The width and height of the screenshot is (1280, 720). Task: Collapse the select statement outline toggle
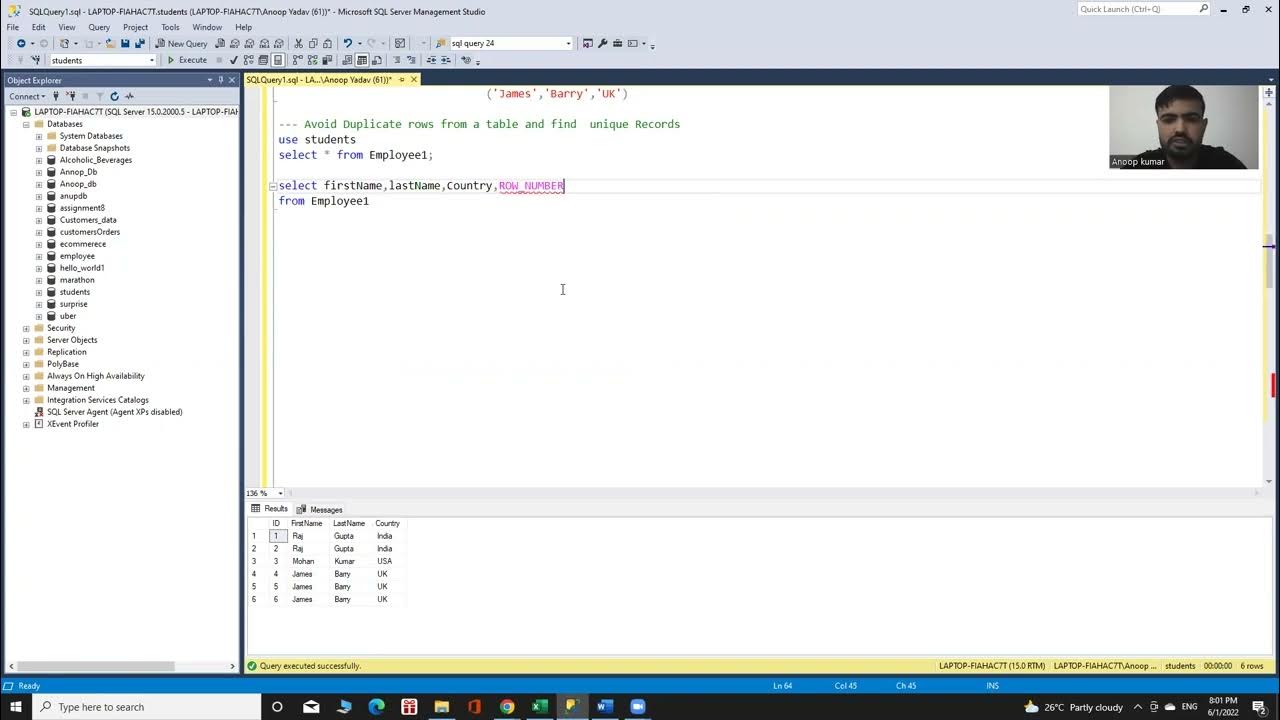tap(272, 186)
